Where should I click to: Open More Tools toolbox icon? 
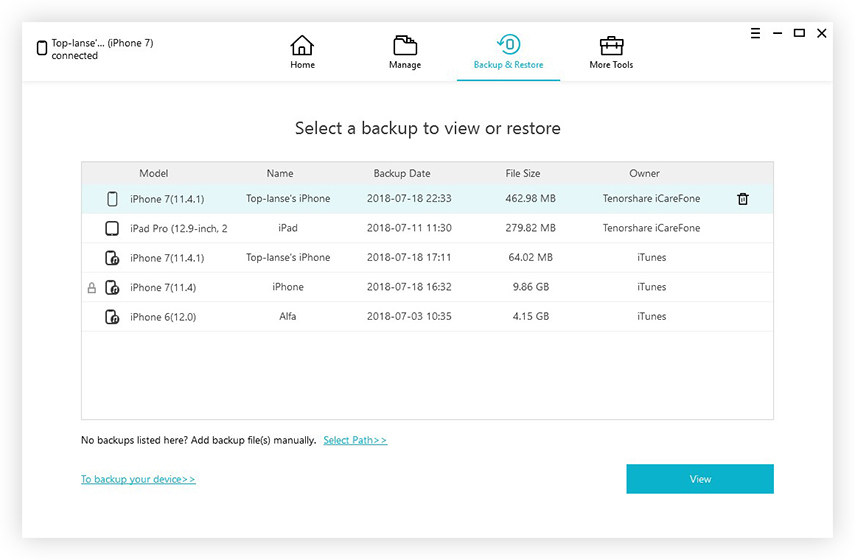tap(611, 46)
